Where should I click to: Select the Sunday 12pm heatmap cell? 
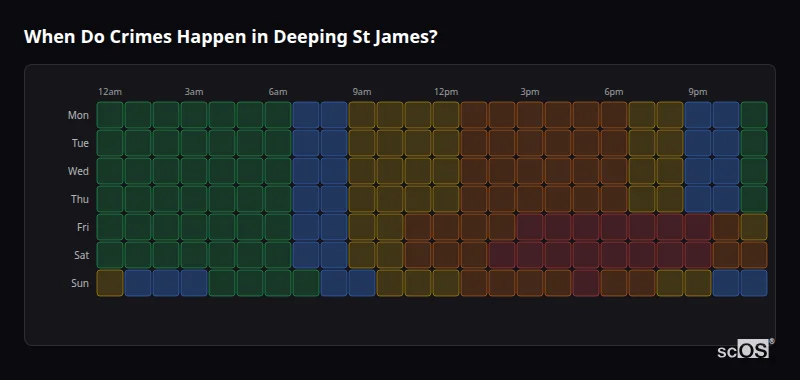[x=446, y=283]
